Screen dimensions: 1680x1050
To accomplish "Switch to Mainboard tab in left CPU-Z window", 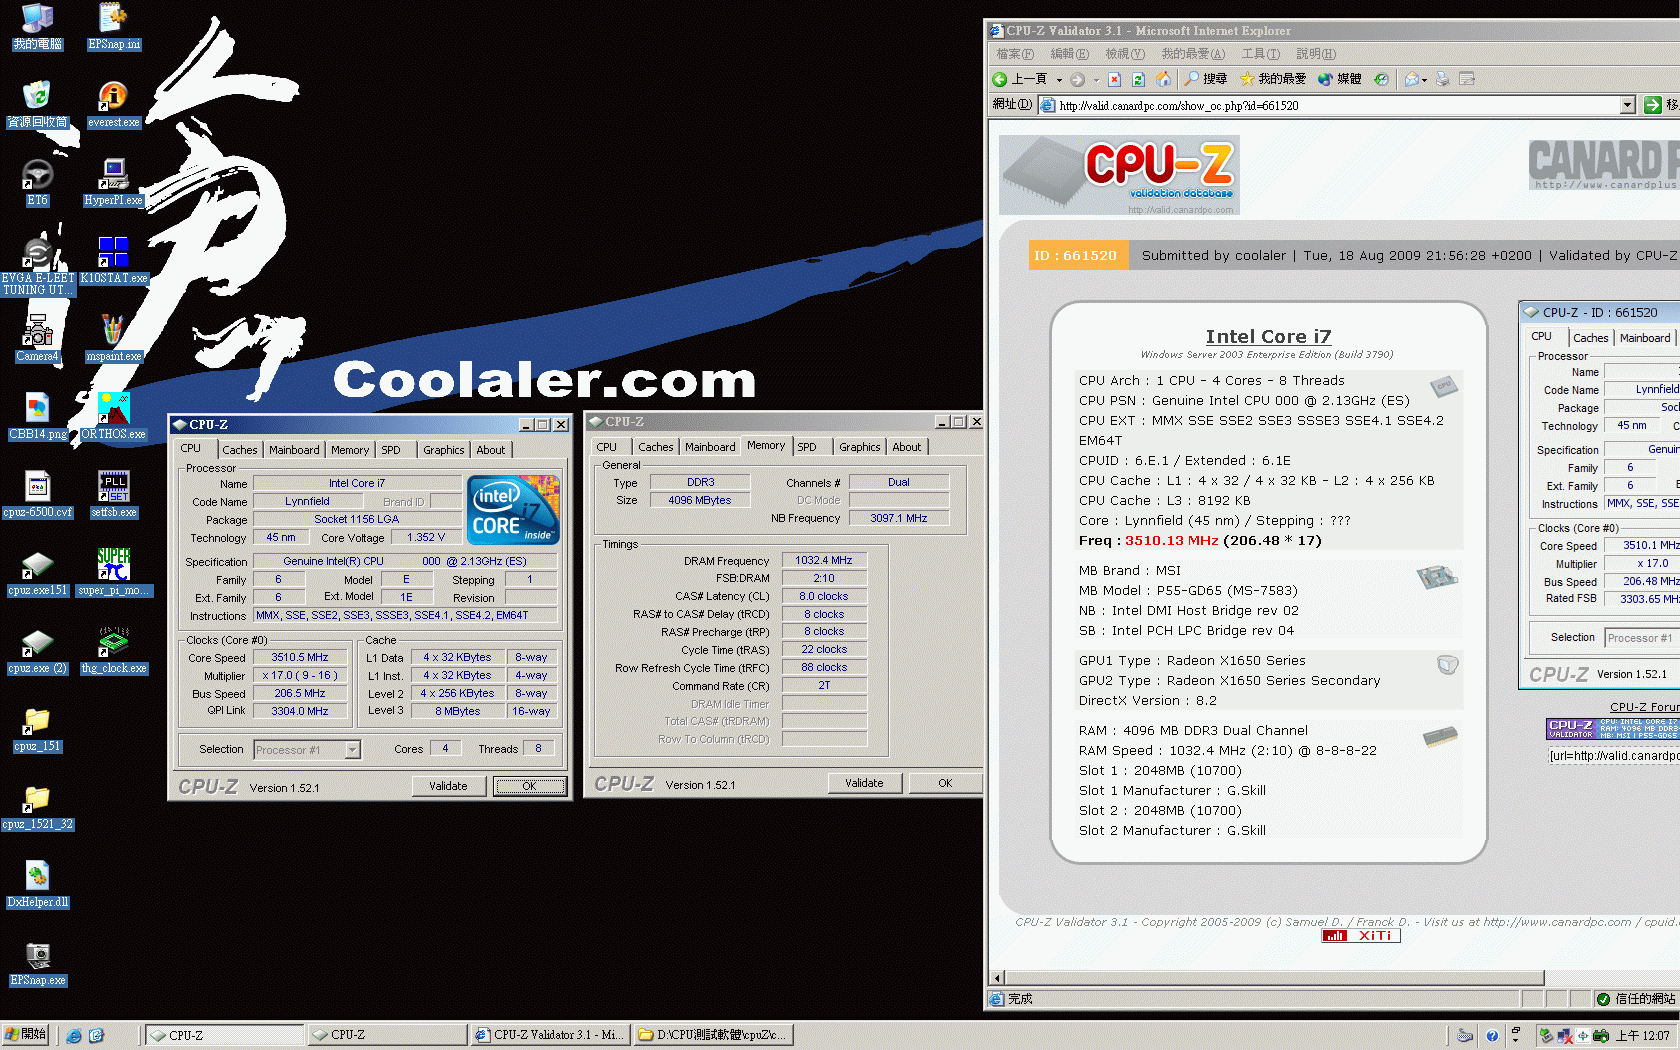I will pos(294,450).
